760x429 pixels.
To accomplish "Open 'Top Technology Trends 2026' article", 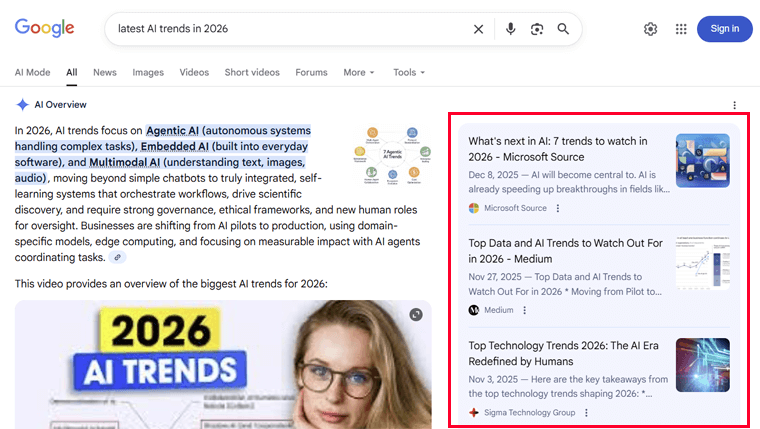I will (563, 353).
